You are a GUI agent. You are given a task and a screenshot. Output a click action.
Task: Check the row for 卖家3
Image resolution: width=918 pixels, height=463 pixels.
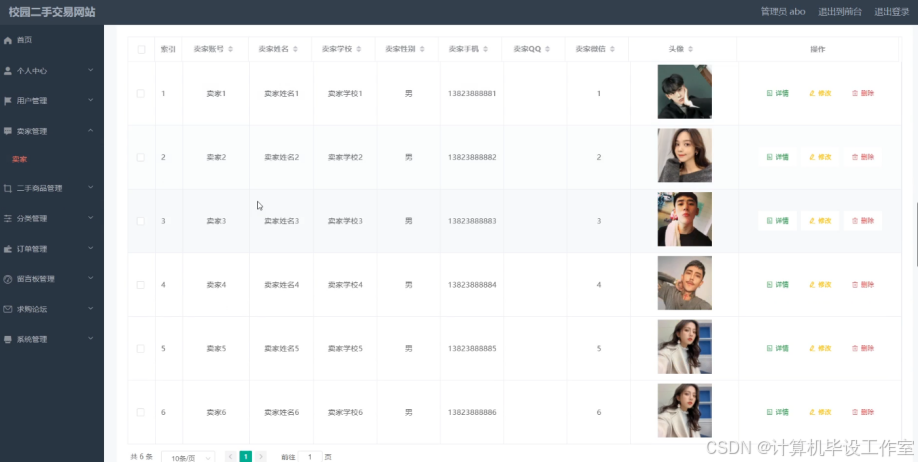click(x=141, y=221)
